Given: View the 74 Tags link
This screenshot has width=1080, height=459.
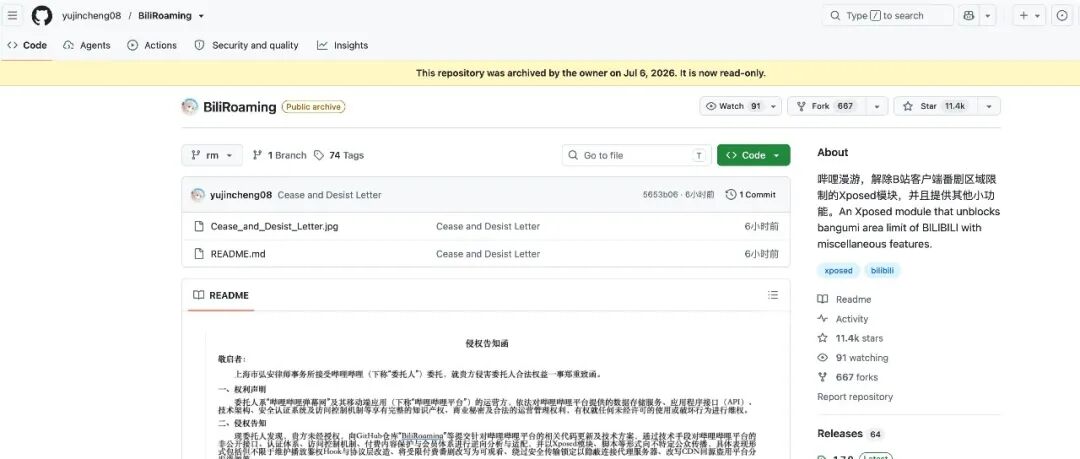Looking at the screenshot, I should (x=339, y=155).
